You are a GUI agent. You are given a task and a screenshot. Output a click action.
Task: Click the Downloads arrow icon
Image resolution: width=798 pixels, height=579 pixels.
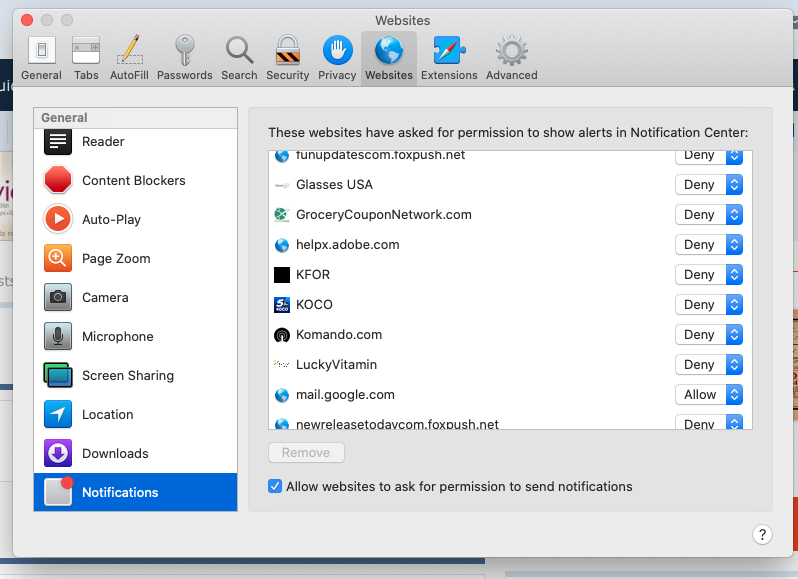click(58, 453)
